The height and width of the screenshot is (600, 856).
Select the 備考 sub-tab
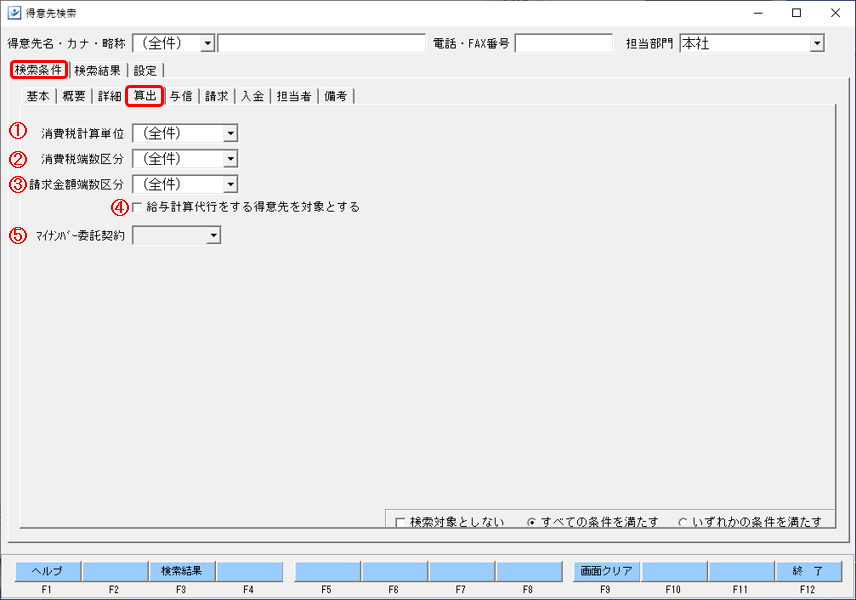(336, 96)
